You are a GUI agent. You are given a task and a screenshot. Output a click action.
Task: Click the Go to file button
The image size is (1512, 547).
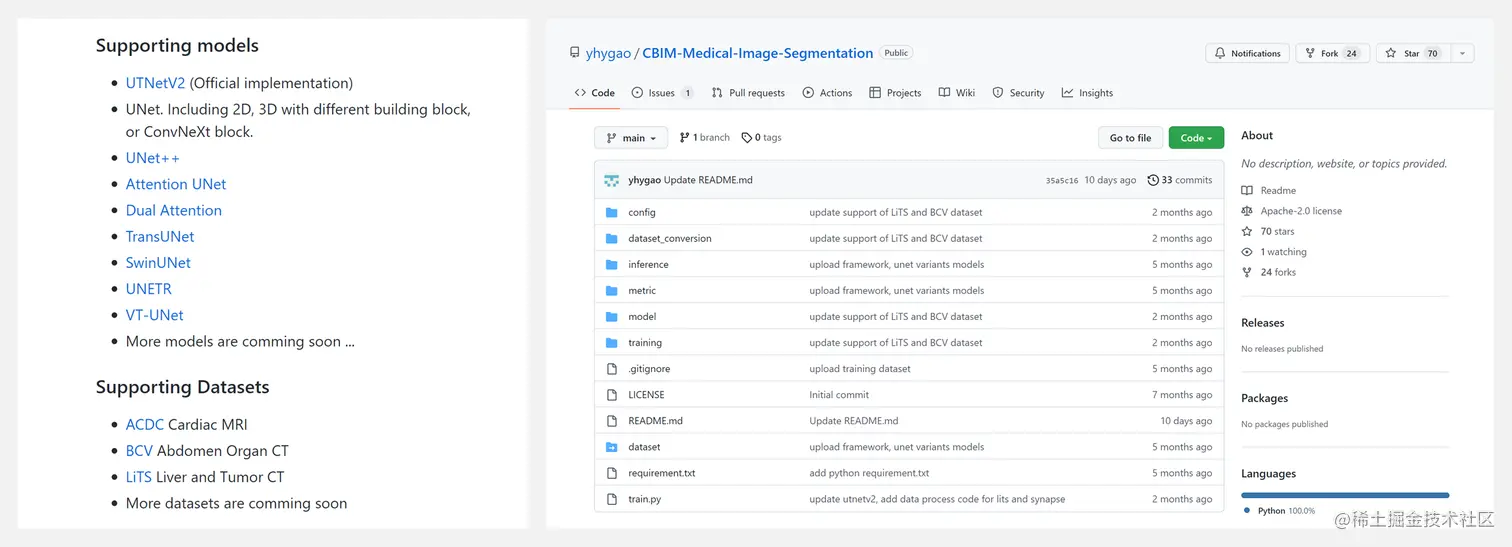[1130, 138]
